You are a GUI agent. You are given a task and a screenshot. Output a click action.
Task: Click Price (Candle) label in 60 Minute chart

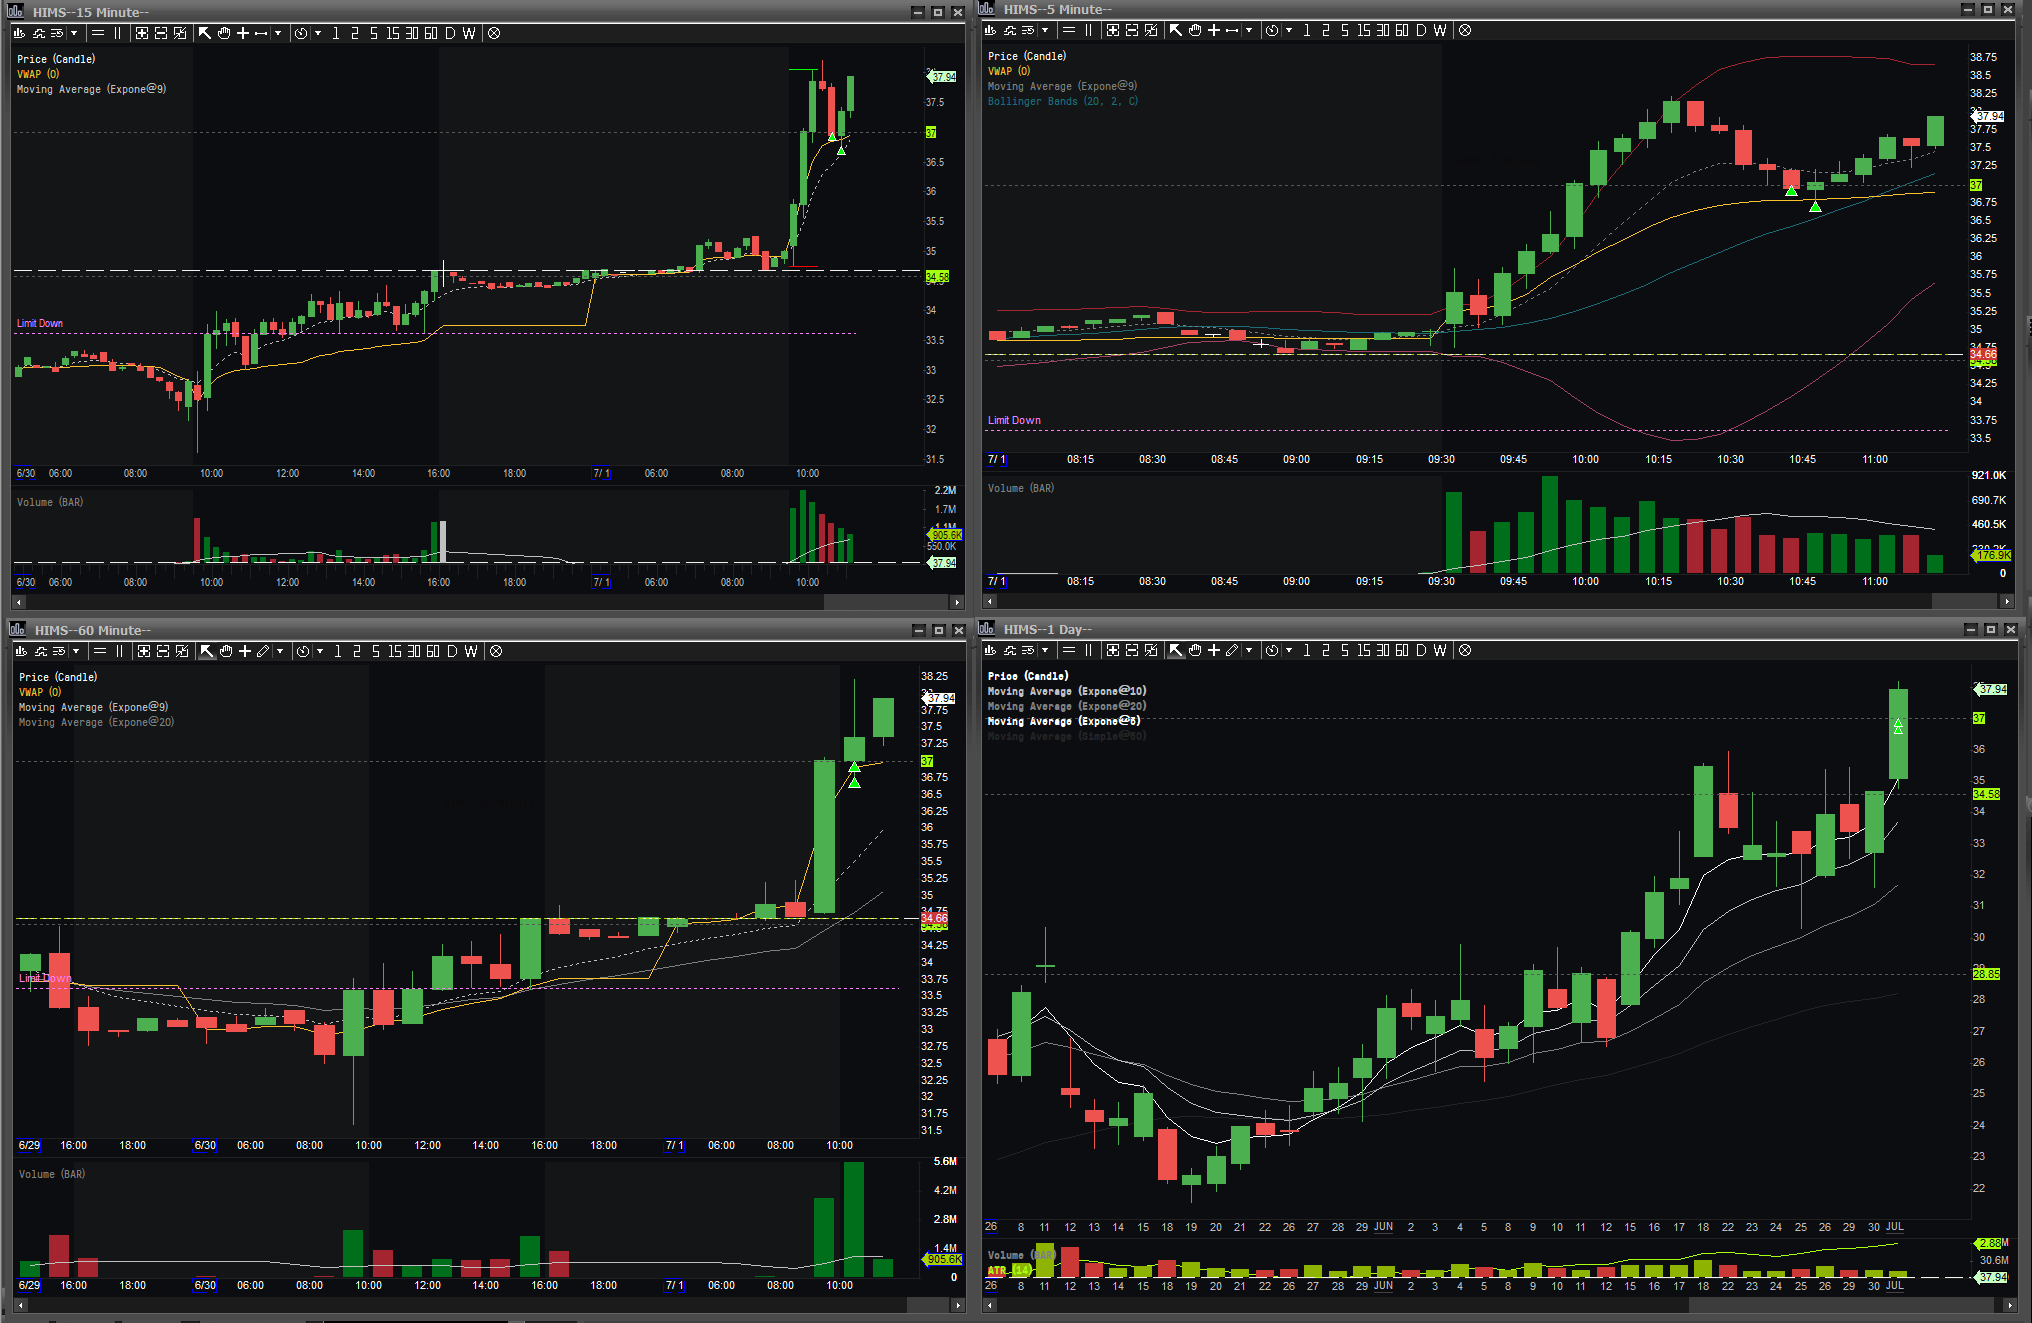tap(58, 677)
